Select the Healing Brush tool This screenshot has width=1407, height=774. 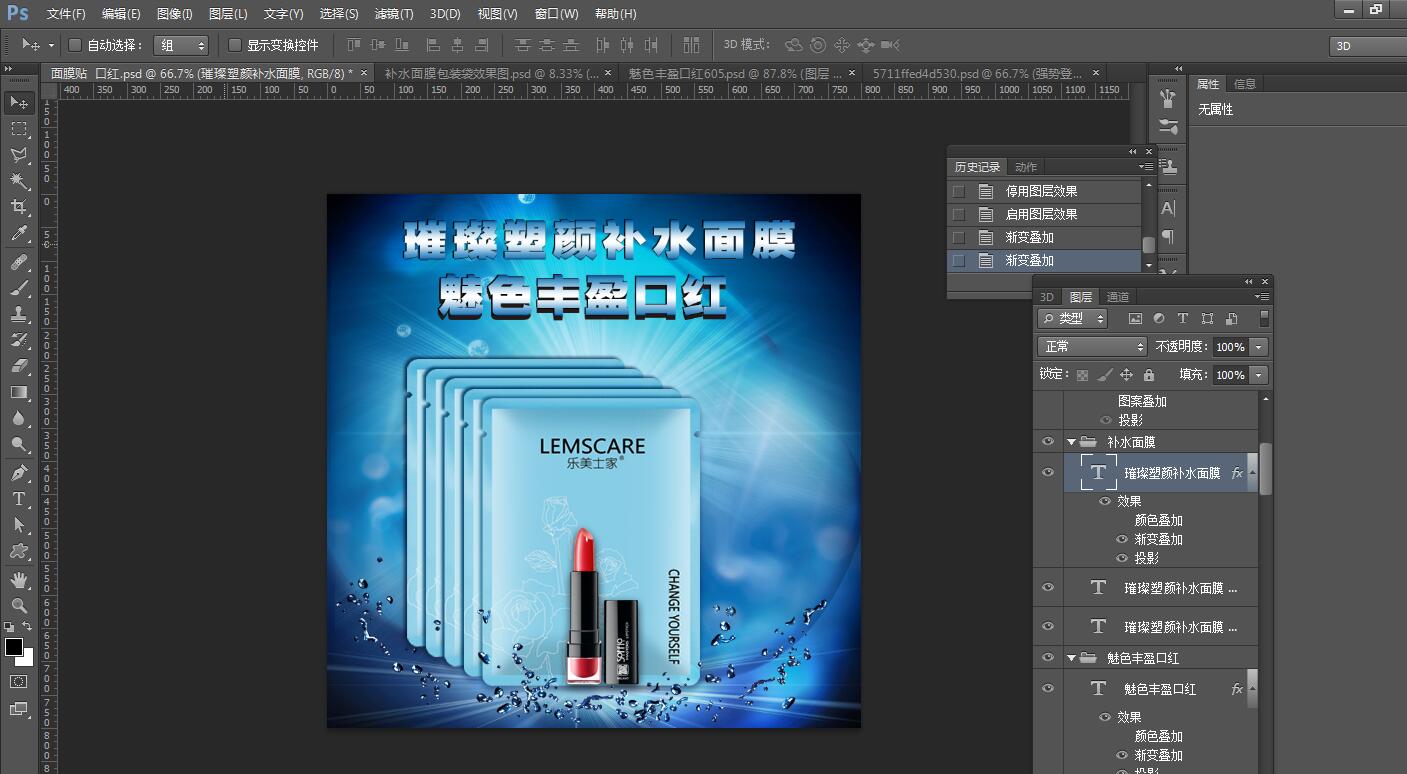19,262
